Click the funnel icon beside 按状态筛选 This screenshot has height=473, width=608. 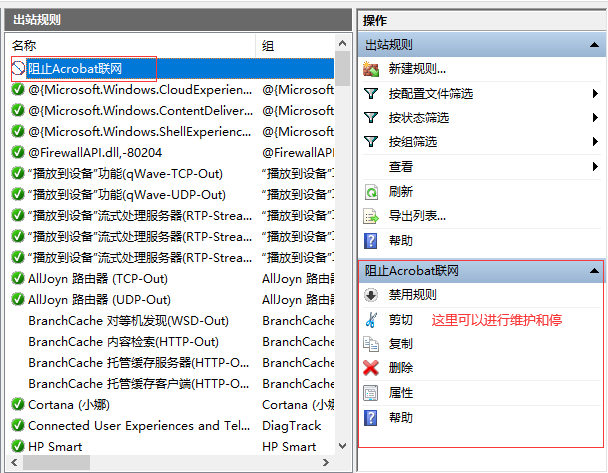pyautogui.click(x=371, y=117)
